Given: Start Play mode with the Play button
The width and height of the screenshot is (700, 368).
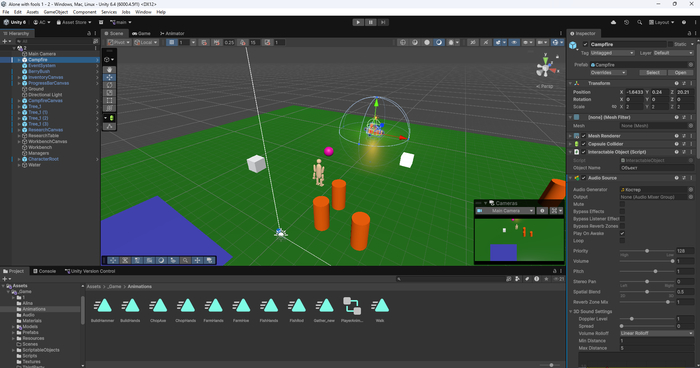Looking at the screenshot, I should click(x=358, y=22).
